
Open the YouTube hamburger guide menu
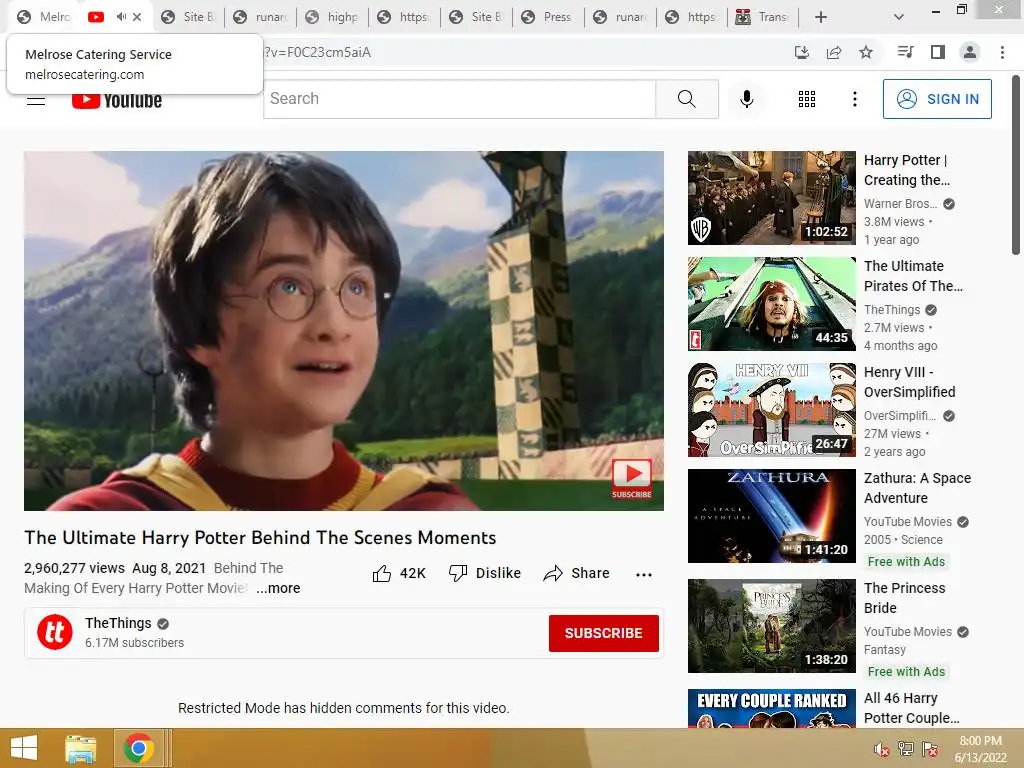tap(36, 100)
